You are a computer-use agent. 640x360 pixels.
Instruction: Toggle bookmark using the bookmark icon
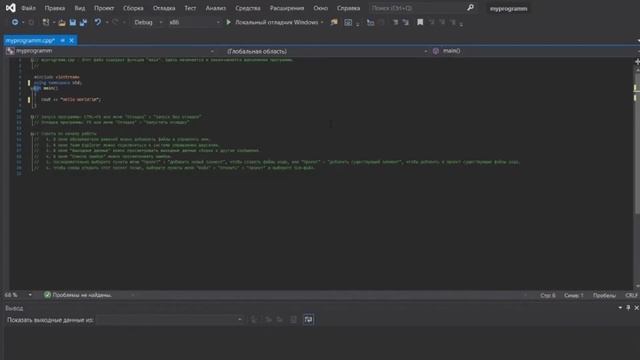pos(420,22)
